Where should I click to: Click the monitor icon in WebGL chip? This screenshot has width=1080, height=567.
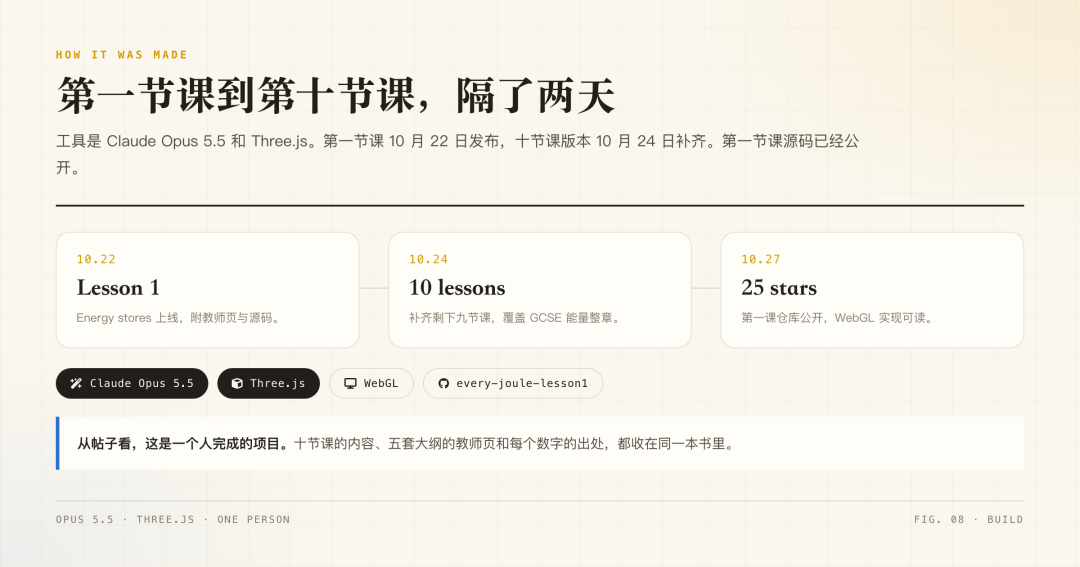[350, 383]
